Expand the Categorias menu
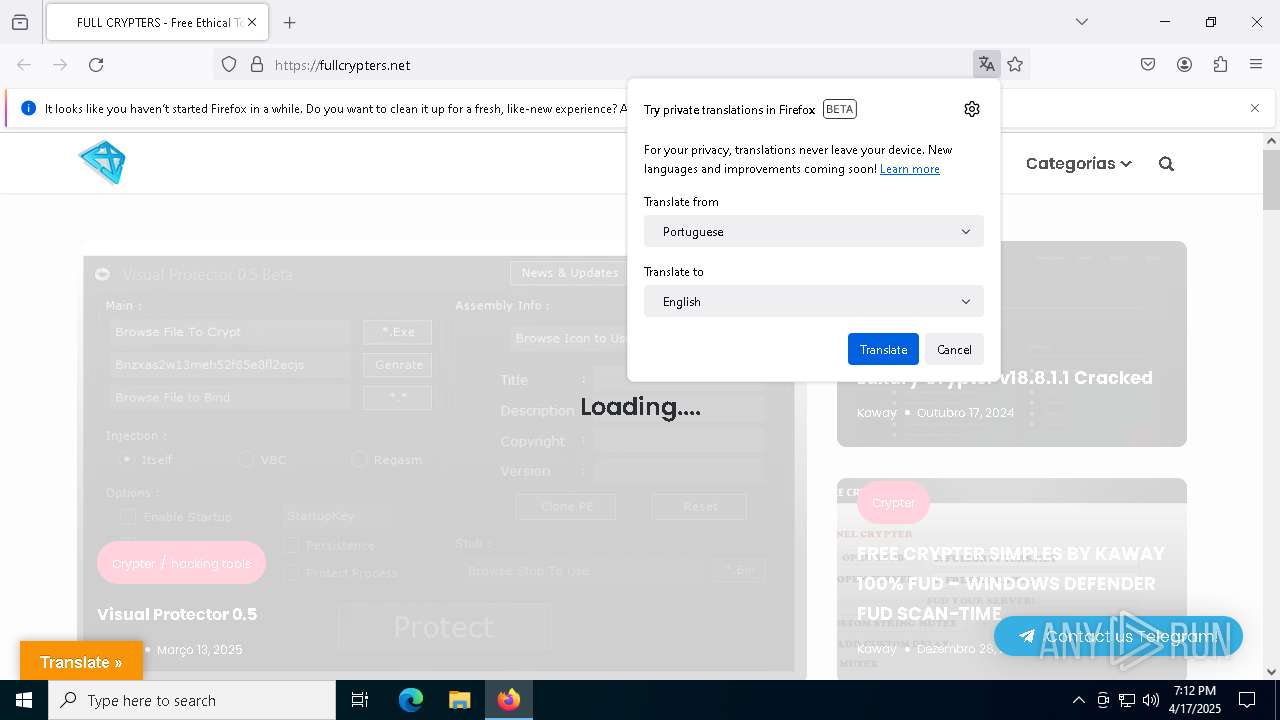Image resolution: width=1280 pixels, height=720 pixels. click(1078, 163)
